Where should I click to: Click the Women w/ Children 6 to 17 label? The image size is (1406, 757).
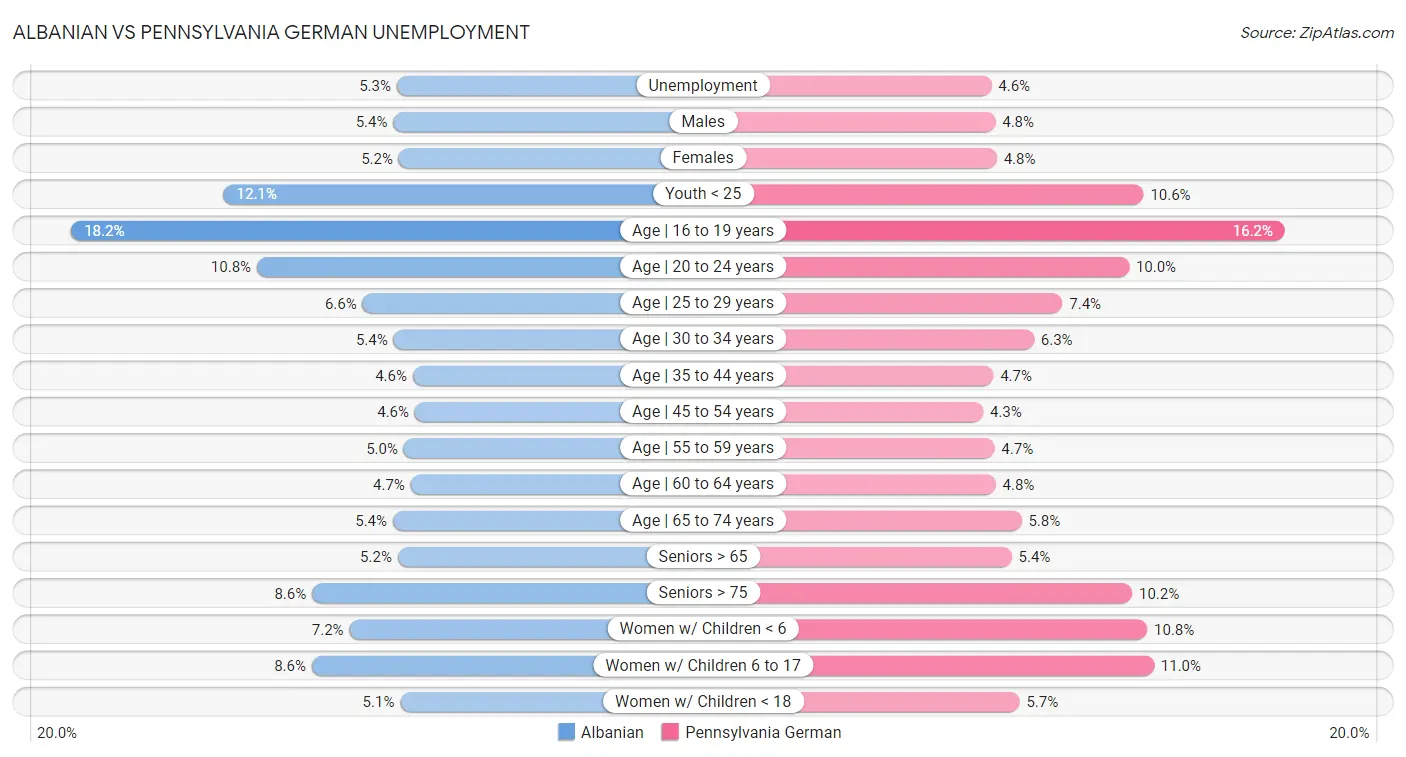703,666
